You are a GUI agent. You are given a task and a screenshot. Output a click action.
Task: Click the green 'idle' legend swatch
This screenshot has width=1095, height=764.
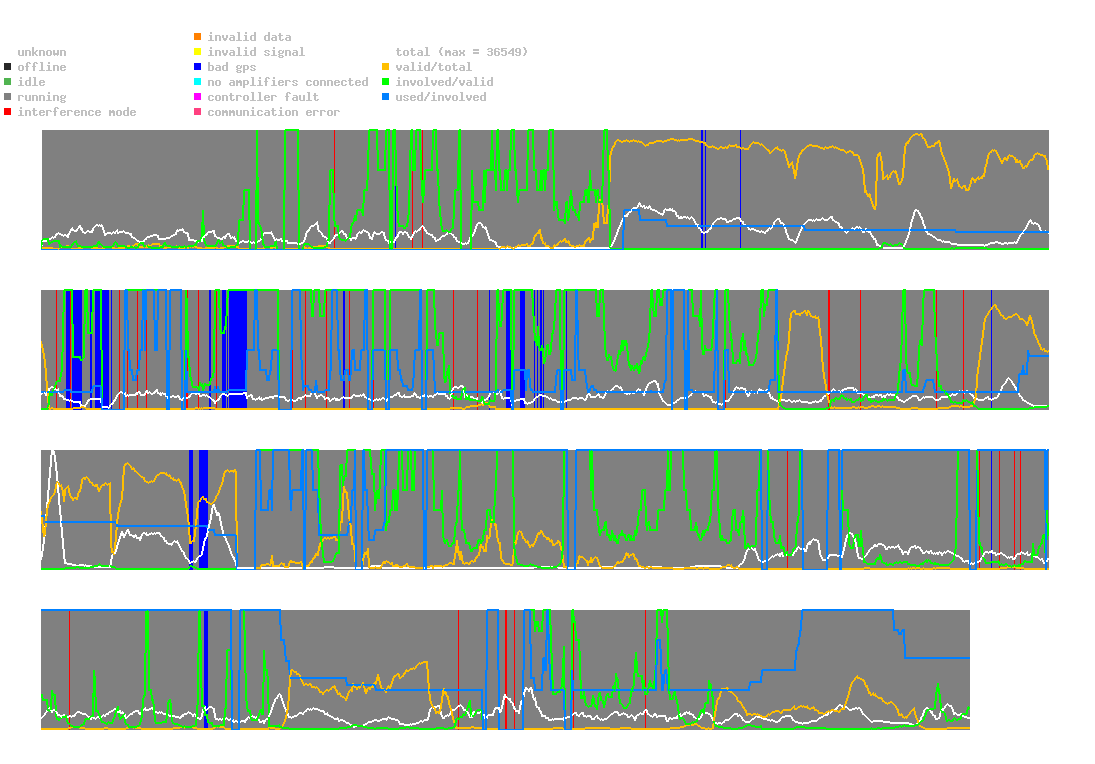tap(8, 82)
